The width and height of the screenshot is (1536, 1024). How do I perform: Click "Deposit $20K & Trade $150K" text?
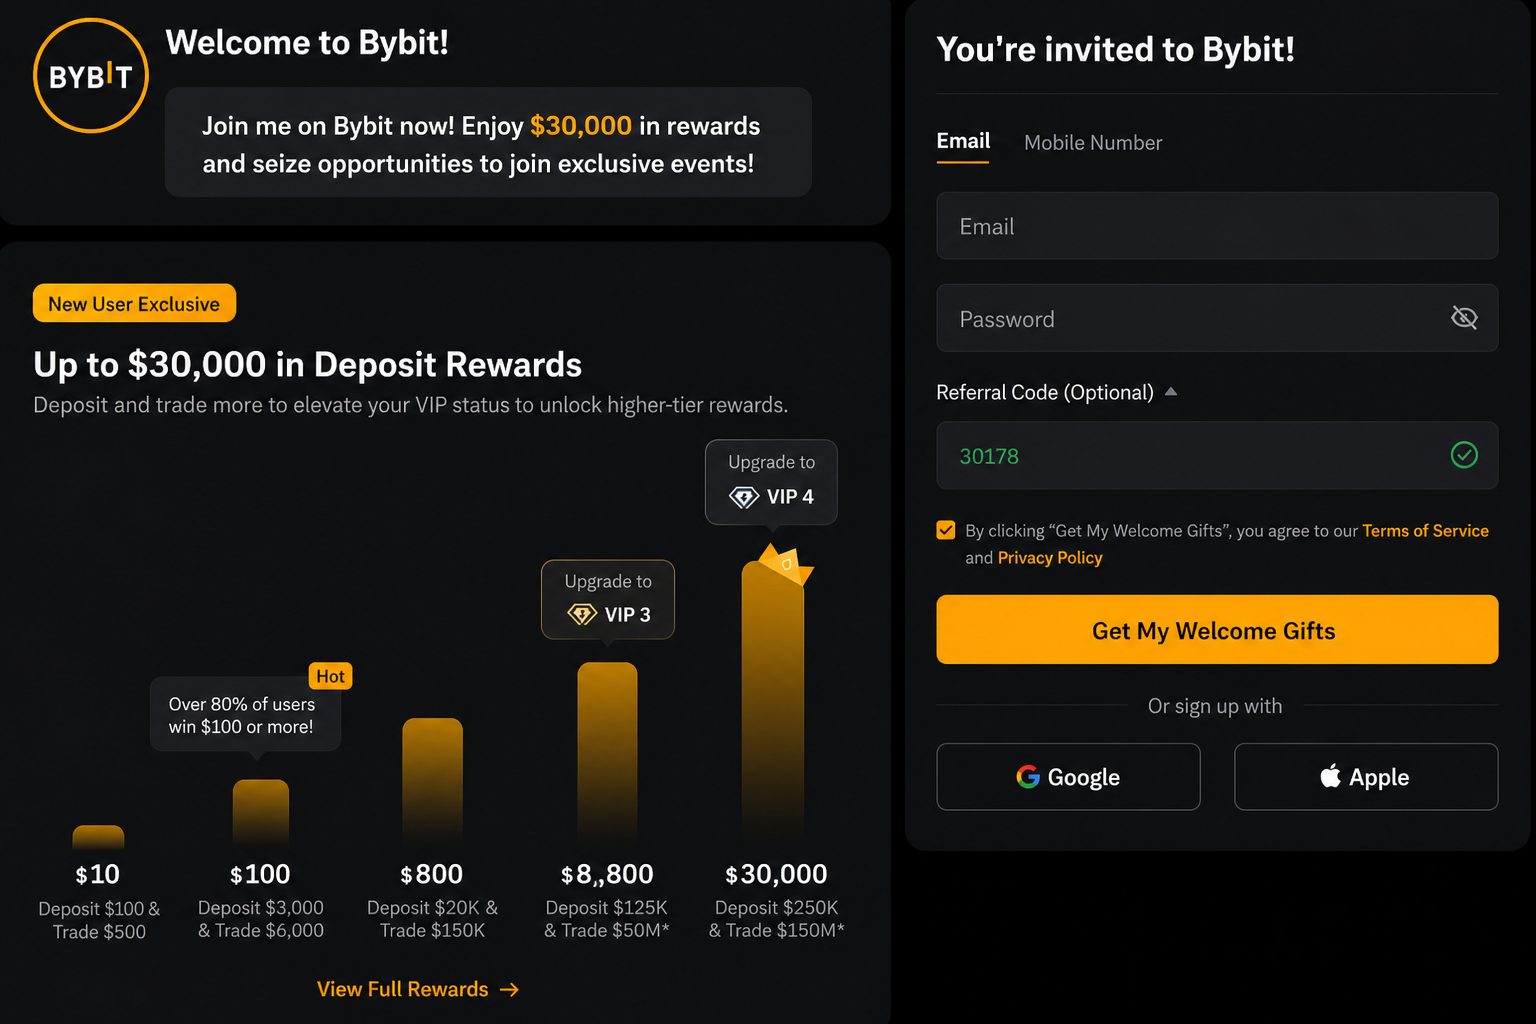click(x=432, y=919)
